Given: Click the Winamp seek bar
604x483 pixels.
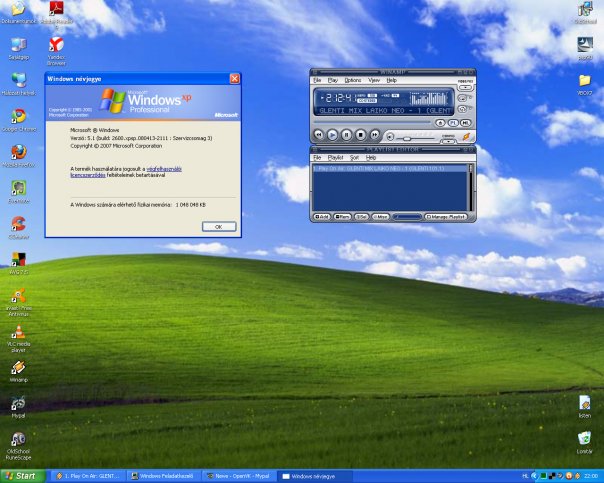Looking at the screenshot, I should click(372, 122).
